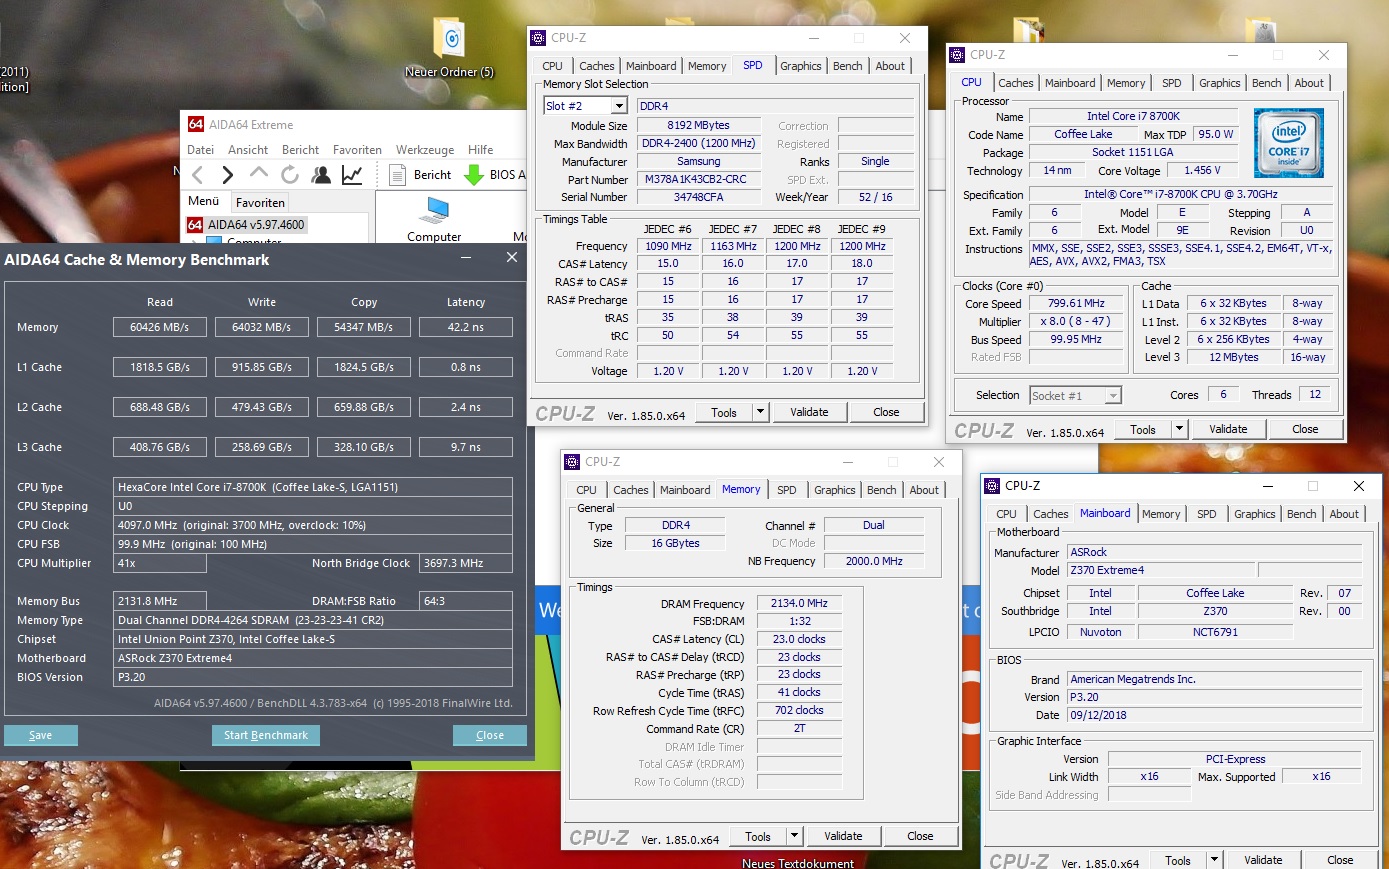
Task: Switch to Bench tab in CPU window
Action: tap(1266, 83)
